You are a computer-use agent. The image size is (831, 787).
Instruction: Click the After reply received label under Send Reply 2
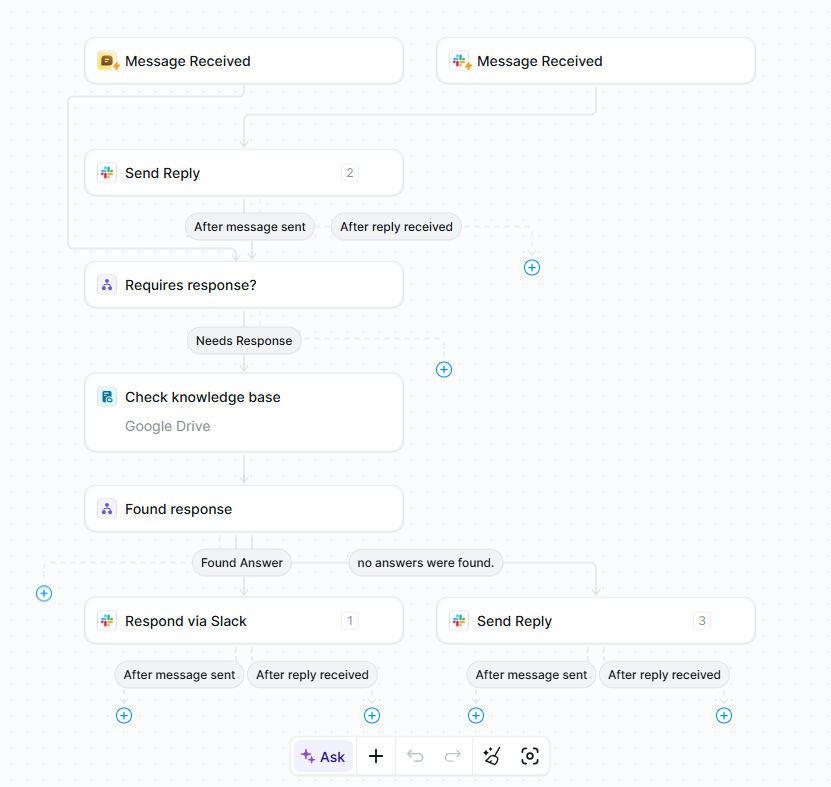tap(396, 227)
